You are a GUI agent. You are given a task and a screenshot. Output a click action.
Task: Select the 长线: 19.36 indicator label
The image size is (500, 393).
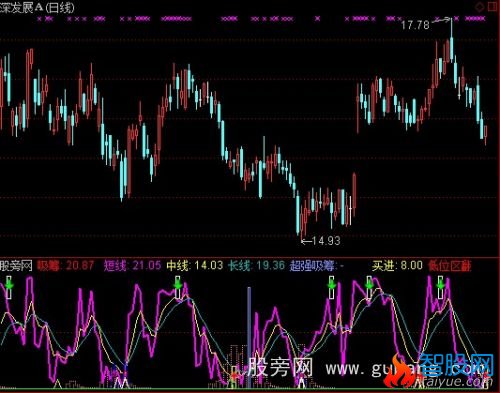tap(257, 266)
